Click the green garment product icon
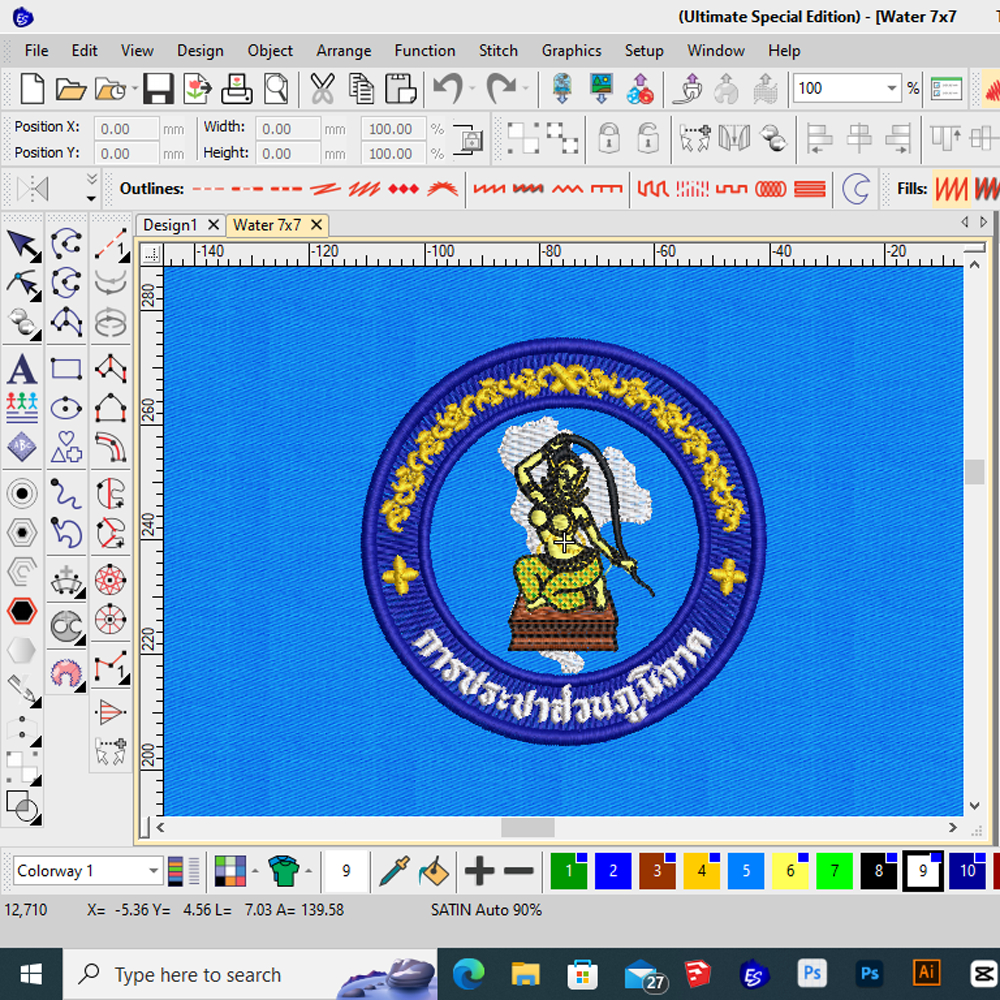Image resolution: width=1000 pixels, height=1000 pixels. click(283, 871)
